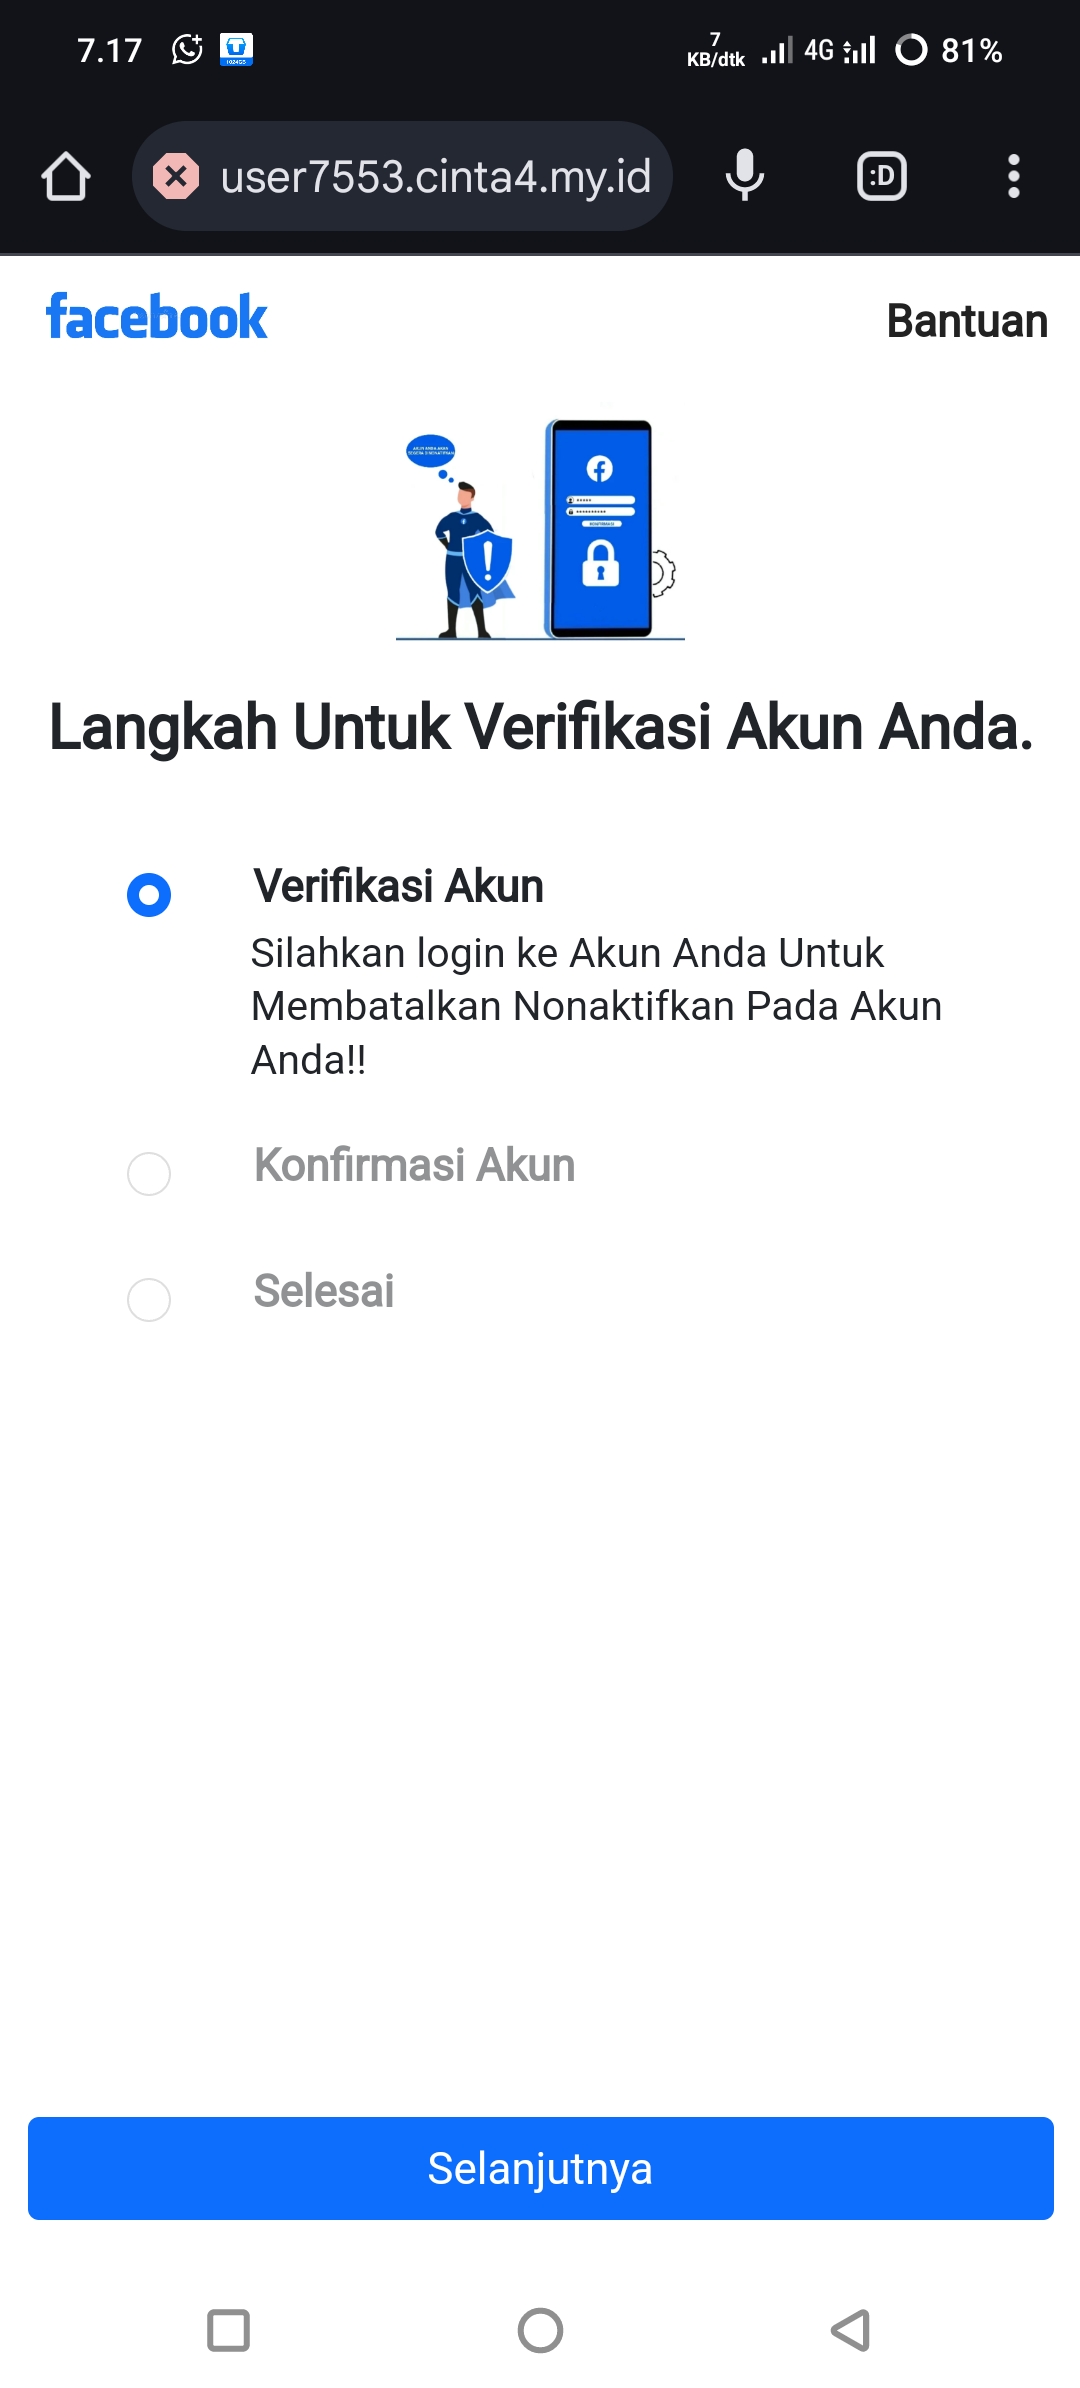
Task: Click the facebook logo
Action: [x=157, y=318]
